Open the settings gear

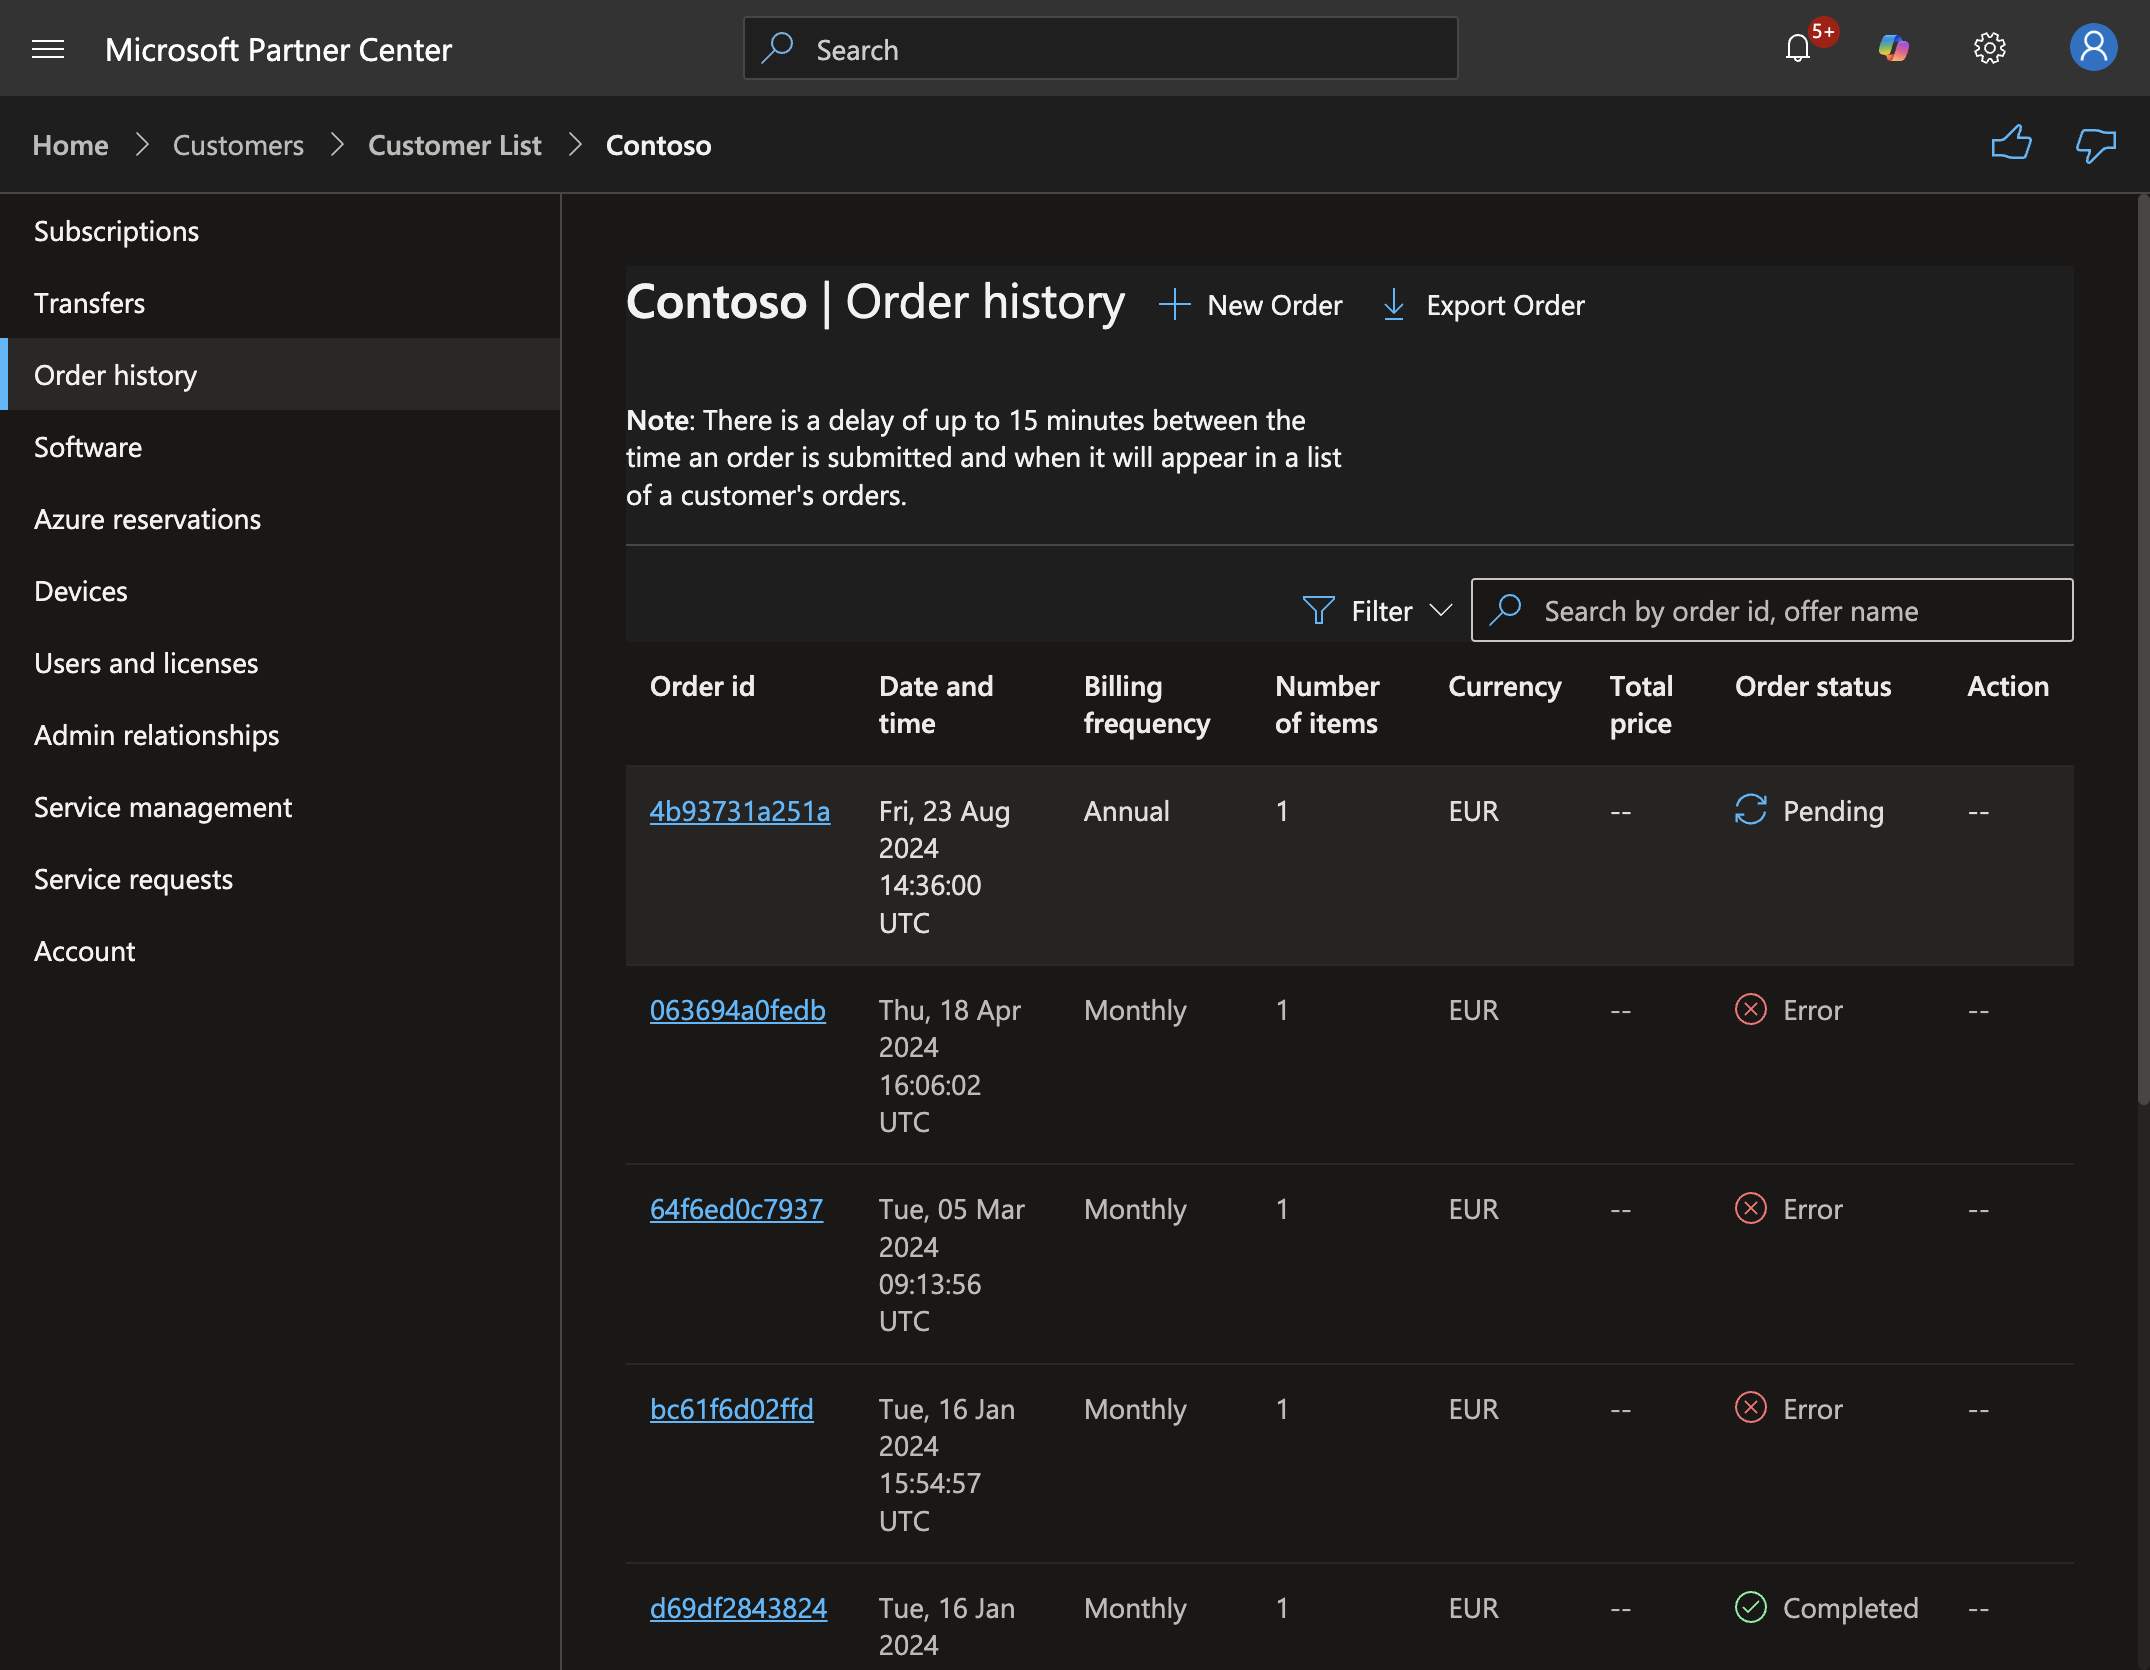(1990, 48)
